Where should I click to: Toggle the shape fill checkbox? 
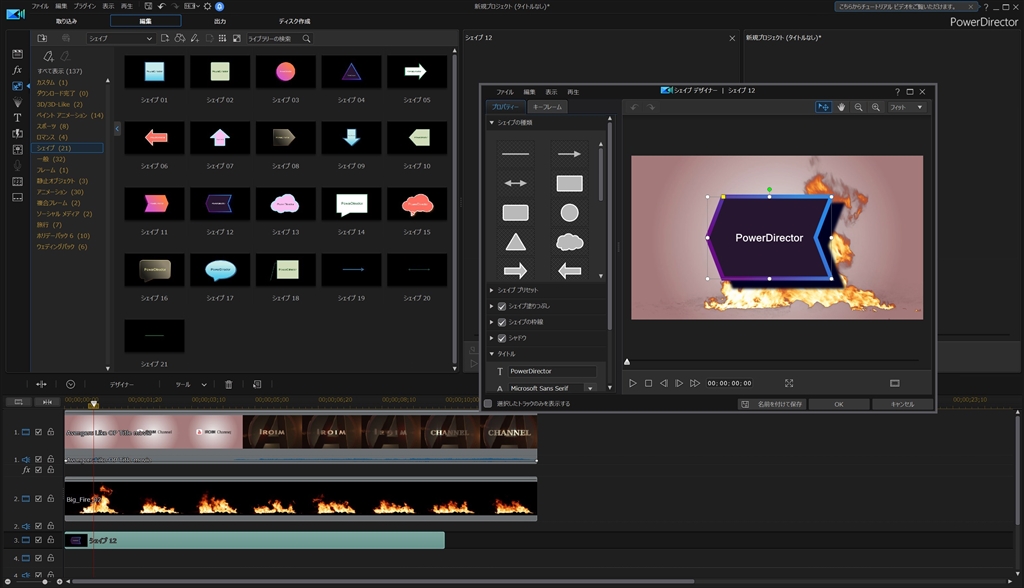click(502, 306)
